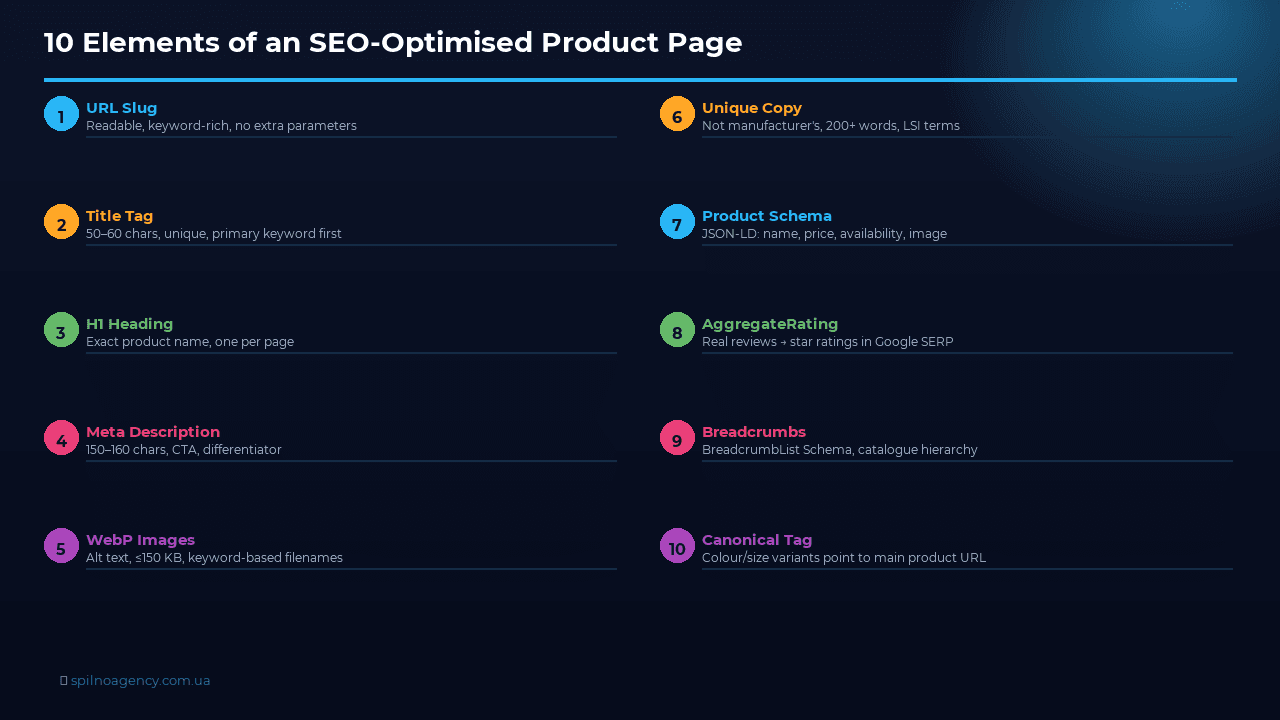Click the blue number 7 circle badge
This screenshot has height=720, width=1280.
[x=677, y=222]
